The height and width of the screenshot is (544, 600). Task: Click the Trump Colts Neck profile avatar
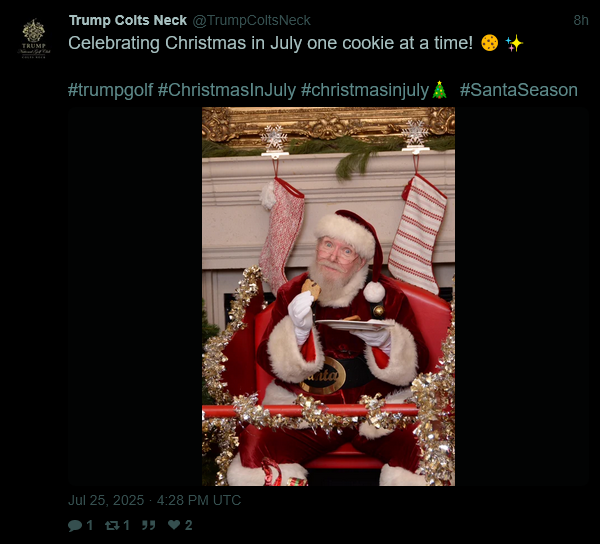tap(34, 39)
